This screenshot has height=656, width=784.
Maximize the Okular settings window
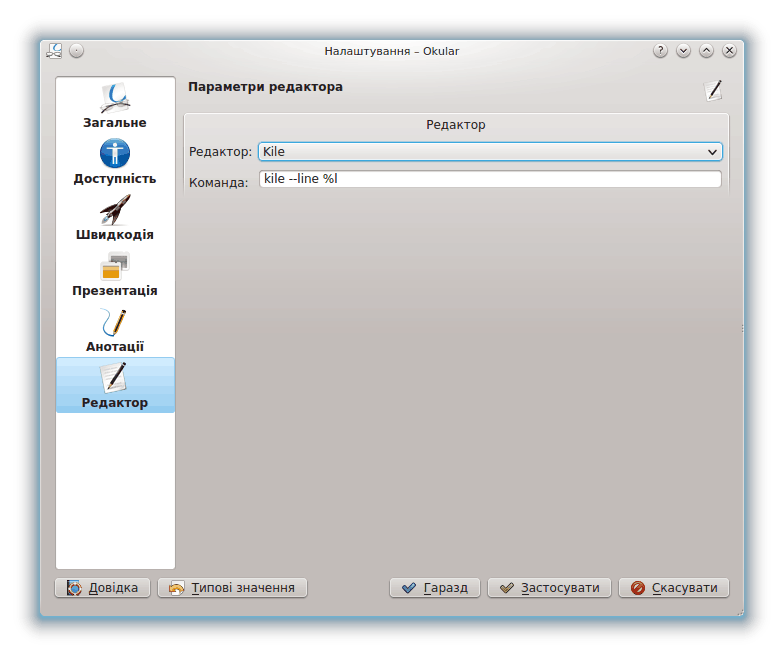click(706, 50)
